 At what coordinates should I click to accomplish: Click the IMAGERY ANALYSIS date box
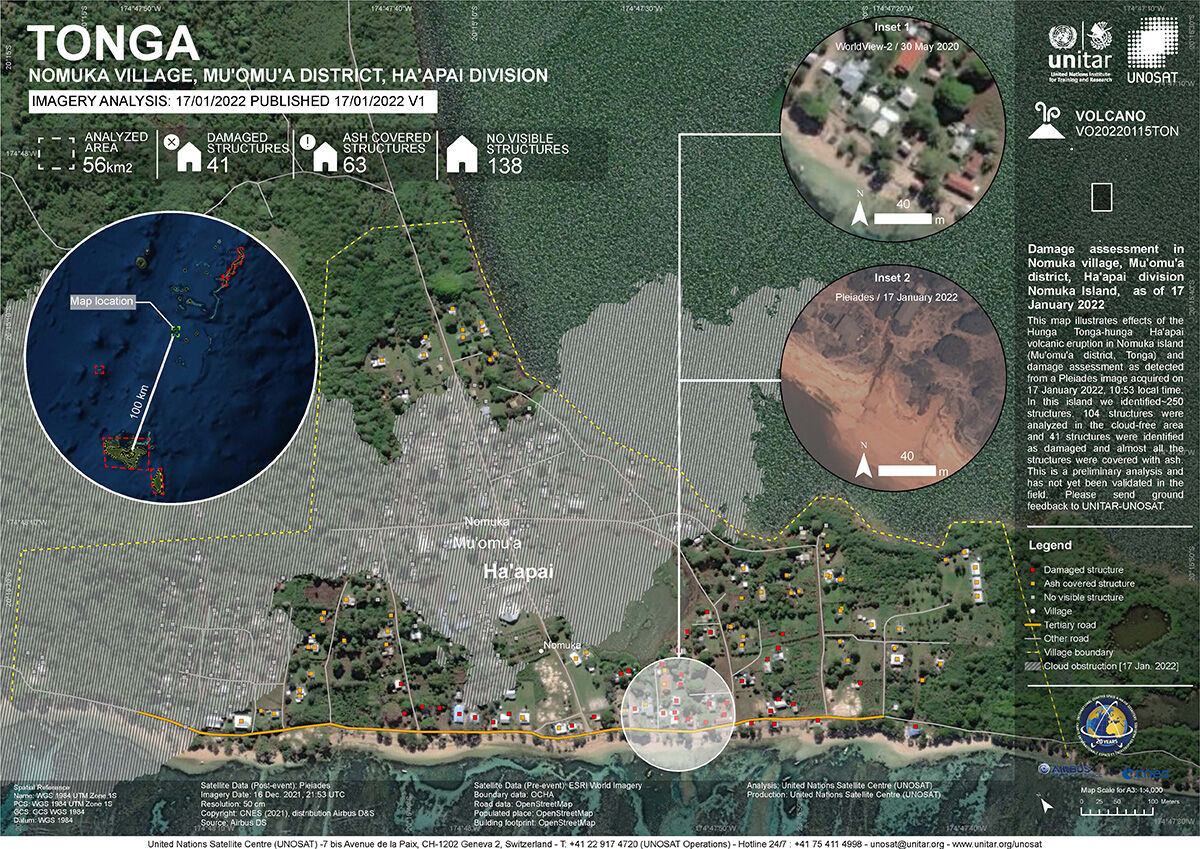232,101
